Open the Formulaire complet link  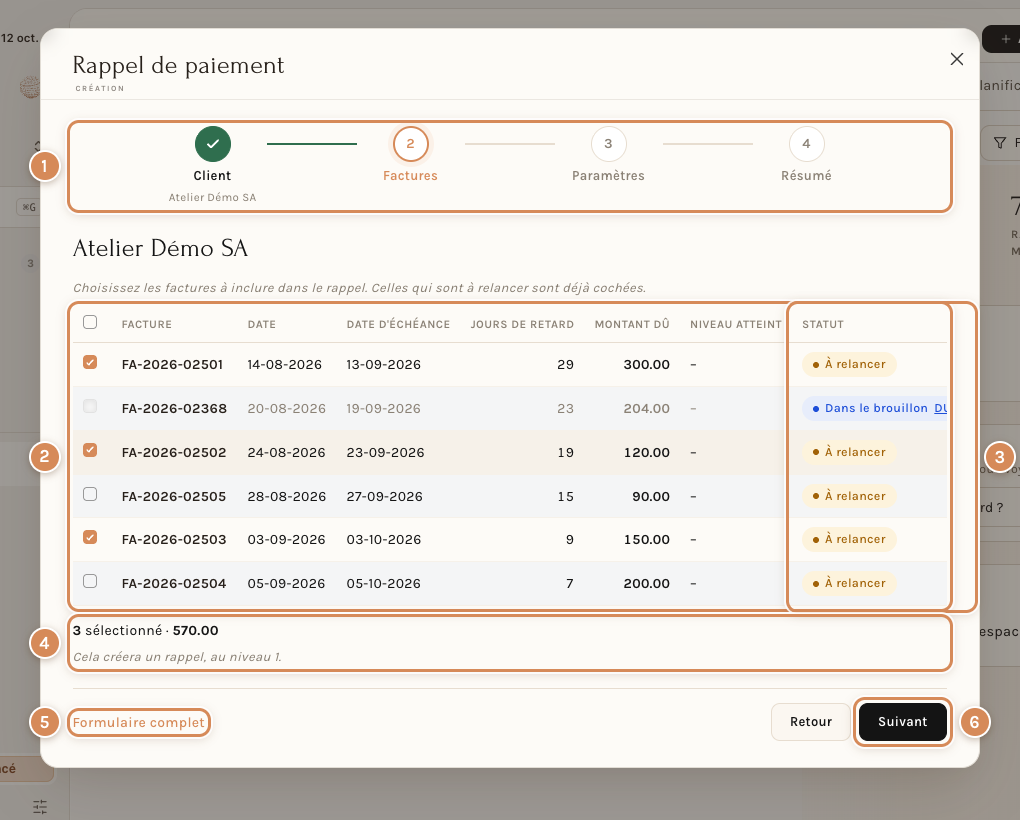click(139, 722)
